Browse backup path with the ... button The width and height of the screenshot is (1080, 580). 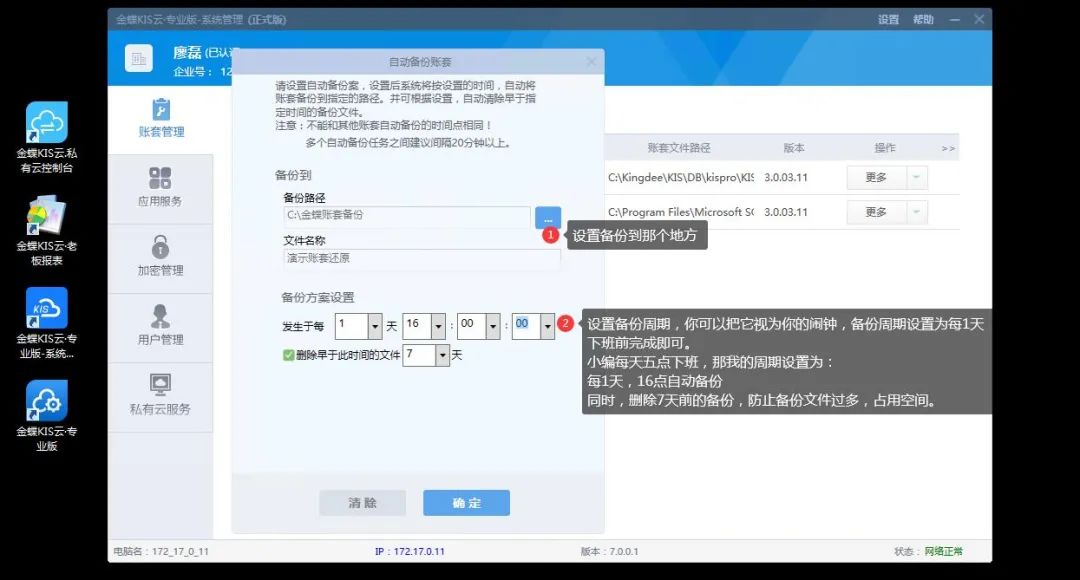pyautogui.click(x=548, y=218)
